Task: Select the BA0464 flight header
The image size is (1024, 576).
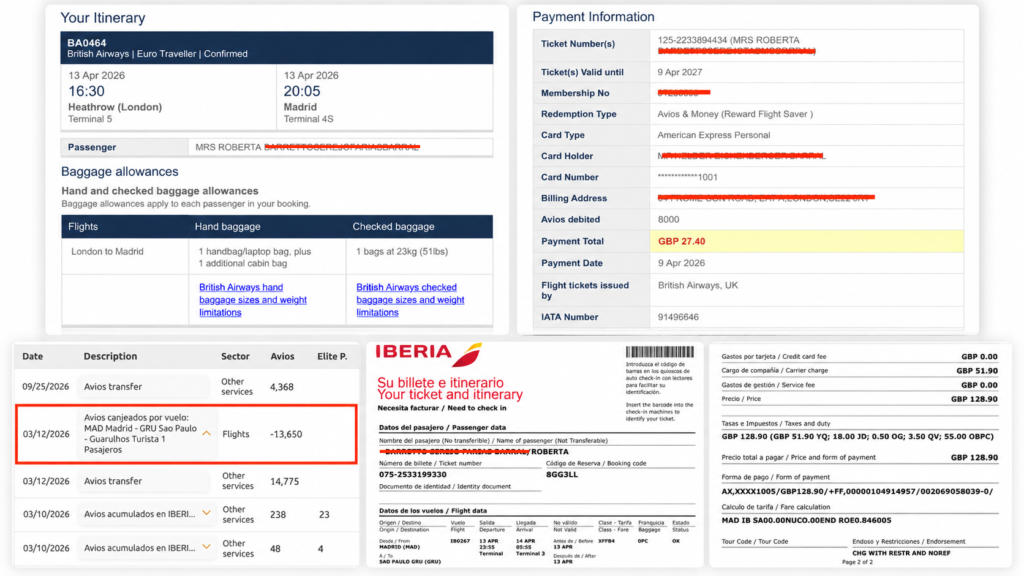Action: pyautogui.click(x=277, y=48)
